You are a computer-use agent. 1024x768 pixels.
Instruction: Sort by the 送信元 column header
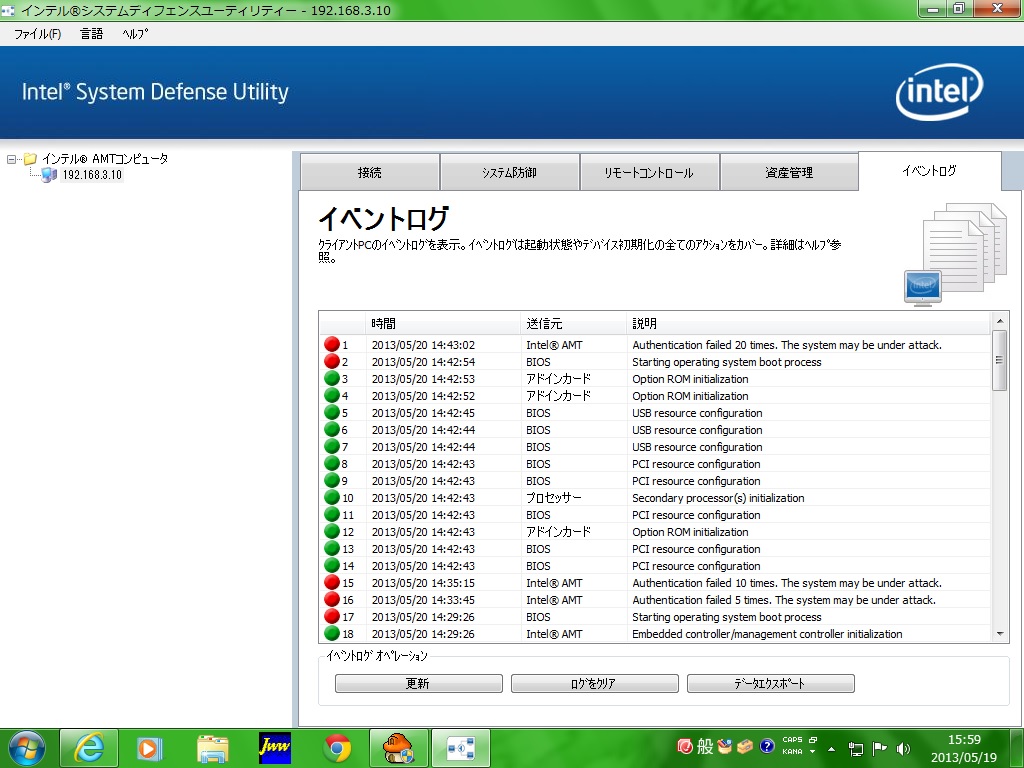573,323
